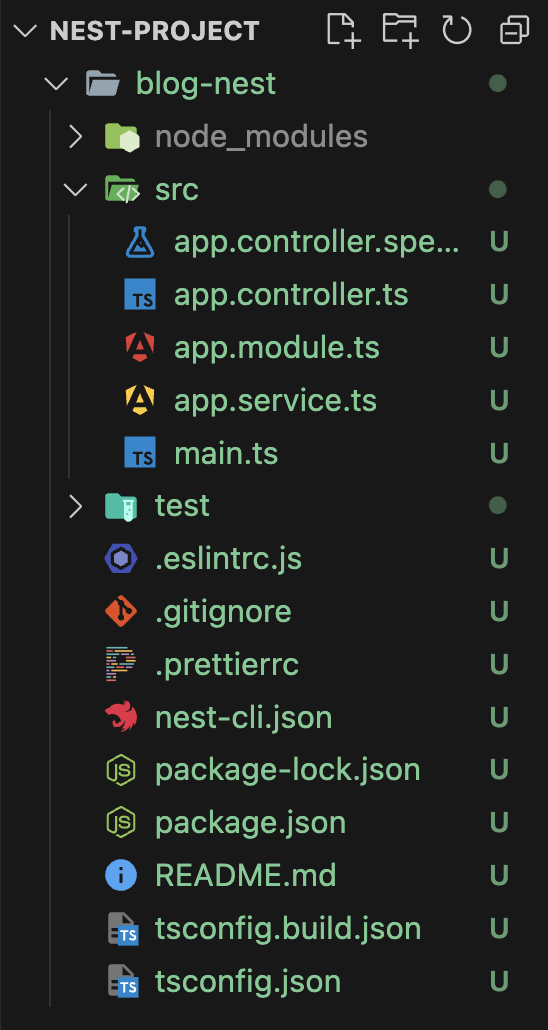Select tsconfig.build.json in the tree
The image size is (548, 1030).
click(288, 928)
